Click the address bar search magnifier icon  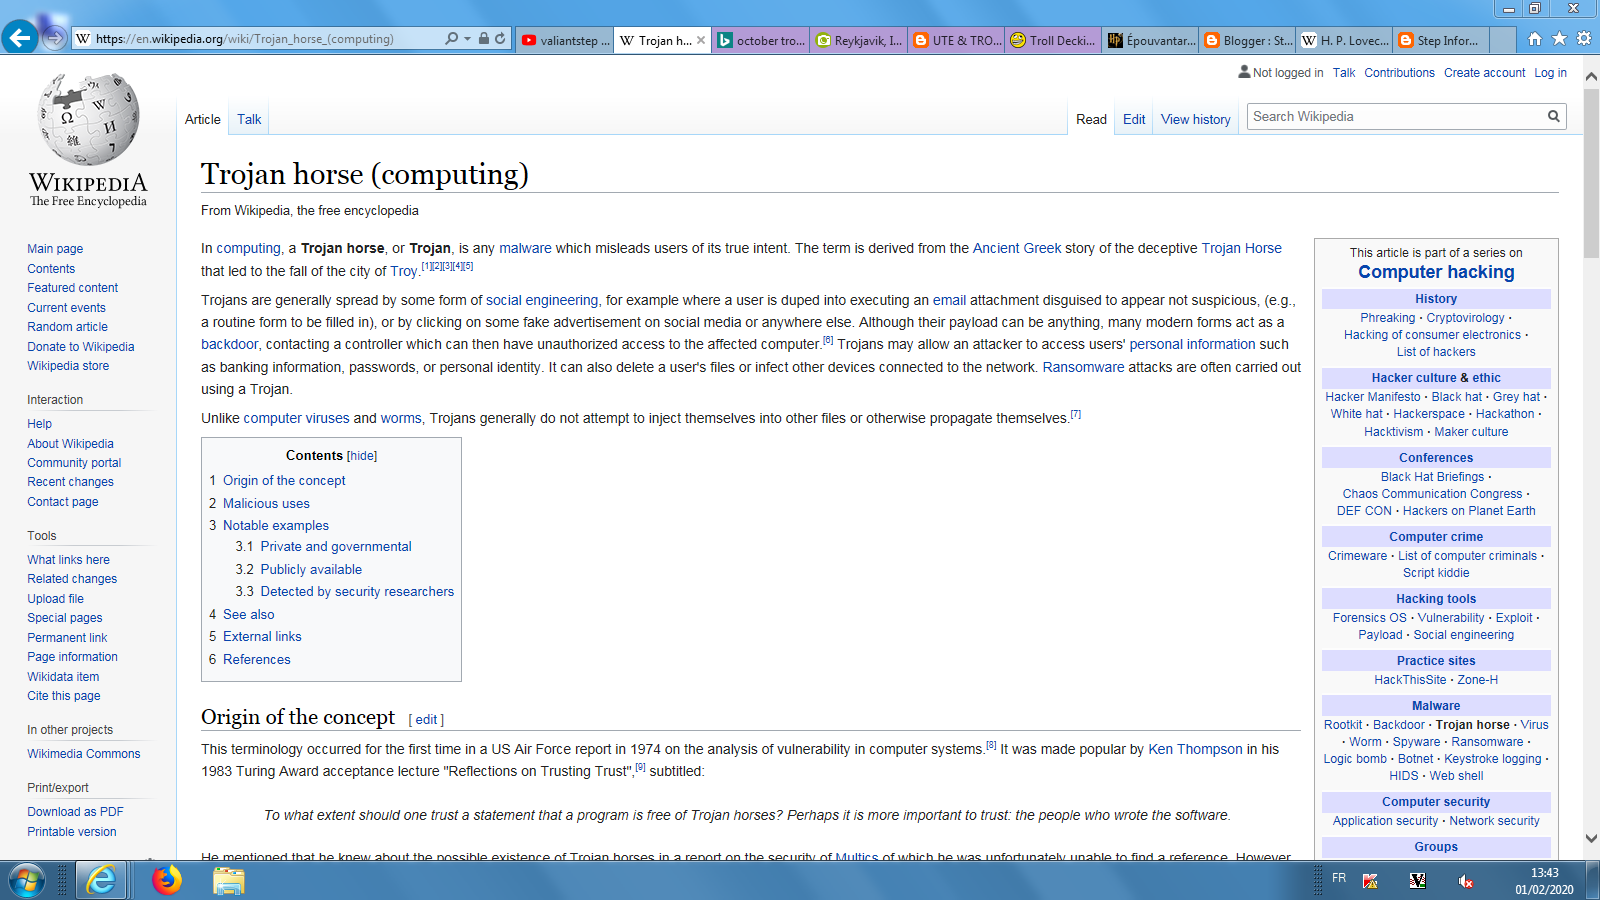(452, 39)
